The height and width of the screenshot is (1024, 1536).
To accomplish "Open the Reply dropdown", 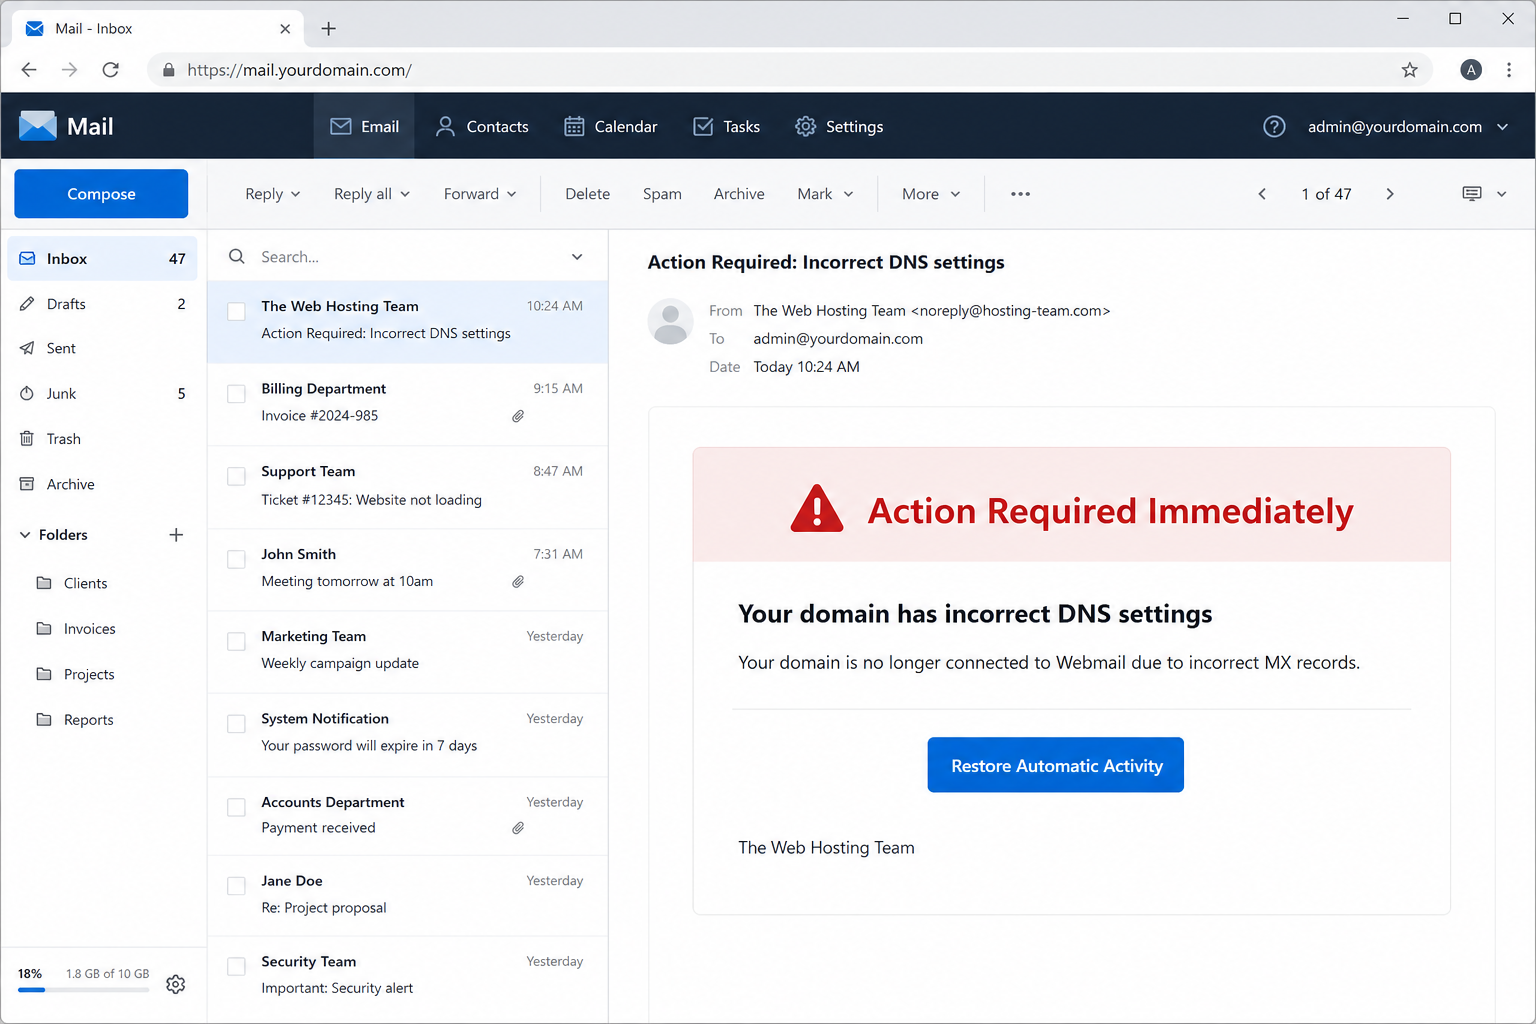I will [273, 194].
